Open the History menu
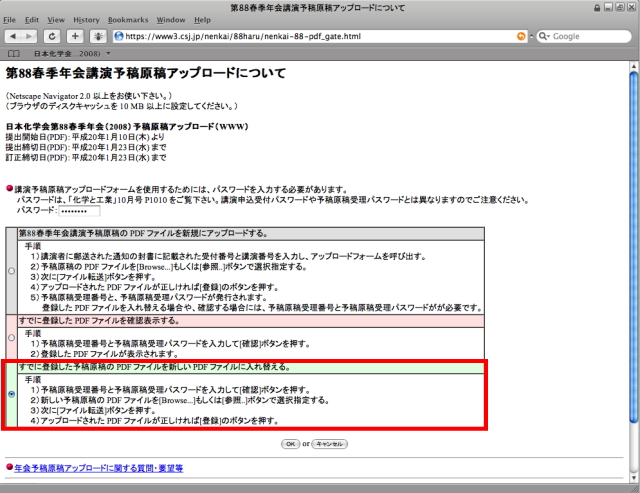Image resolution: width=640 pixels, height=493 pixels. [86, 19]
